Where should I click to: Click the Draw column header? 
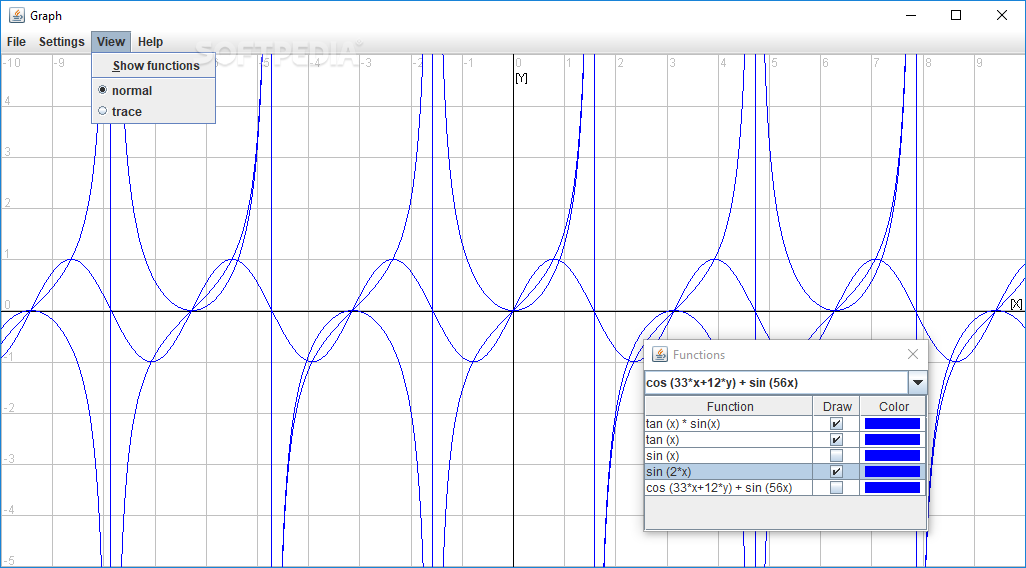click(x=836, y=406)
